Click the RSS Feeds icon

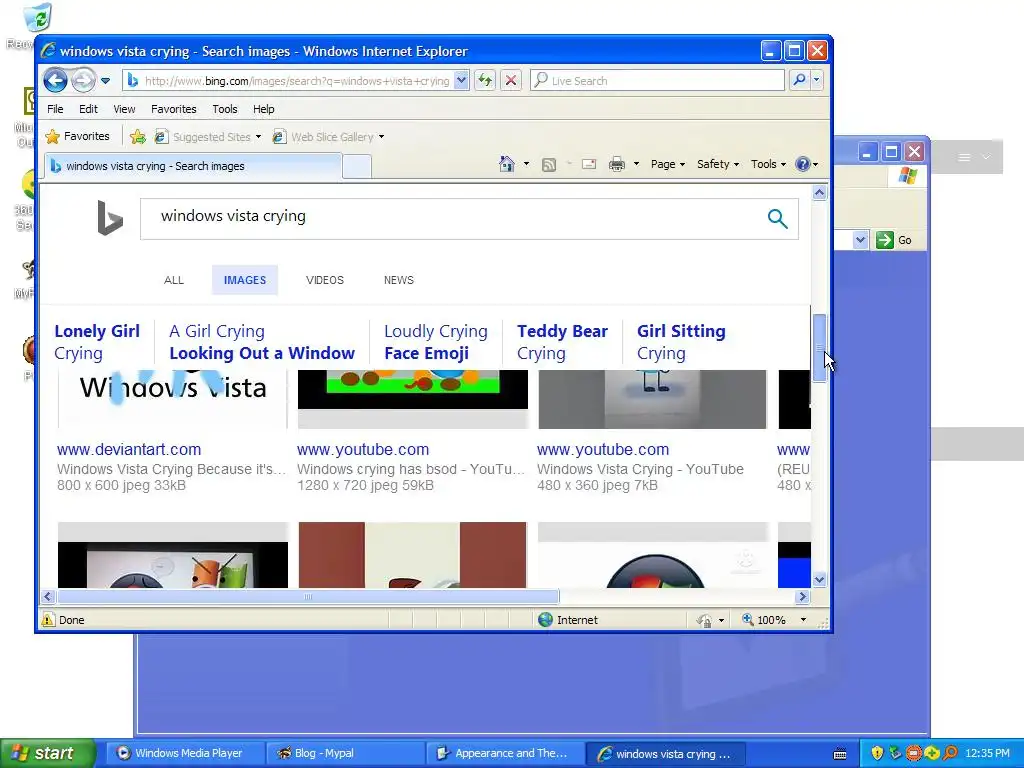[549, 165]
